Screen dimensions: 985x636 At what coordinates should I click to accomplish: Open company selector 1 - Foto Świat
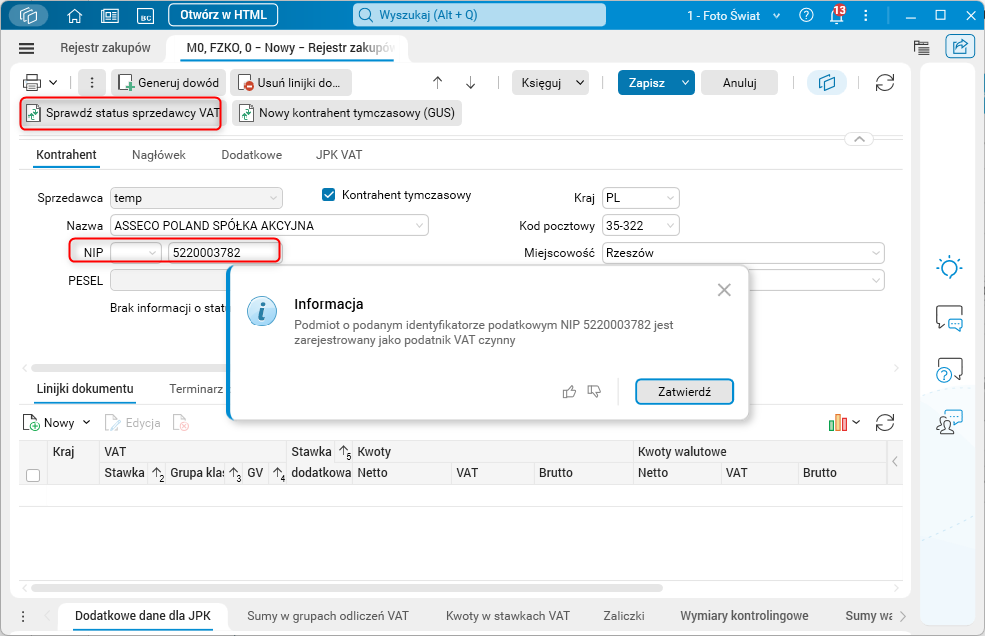point(733,16)
